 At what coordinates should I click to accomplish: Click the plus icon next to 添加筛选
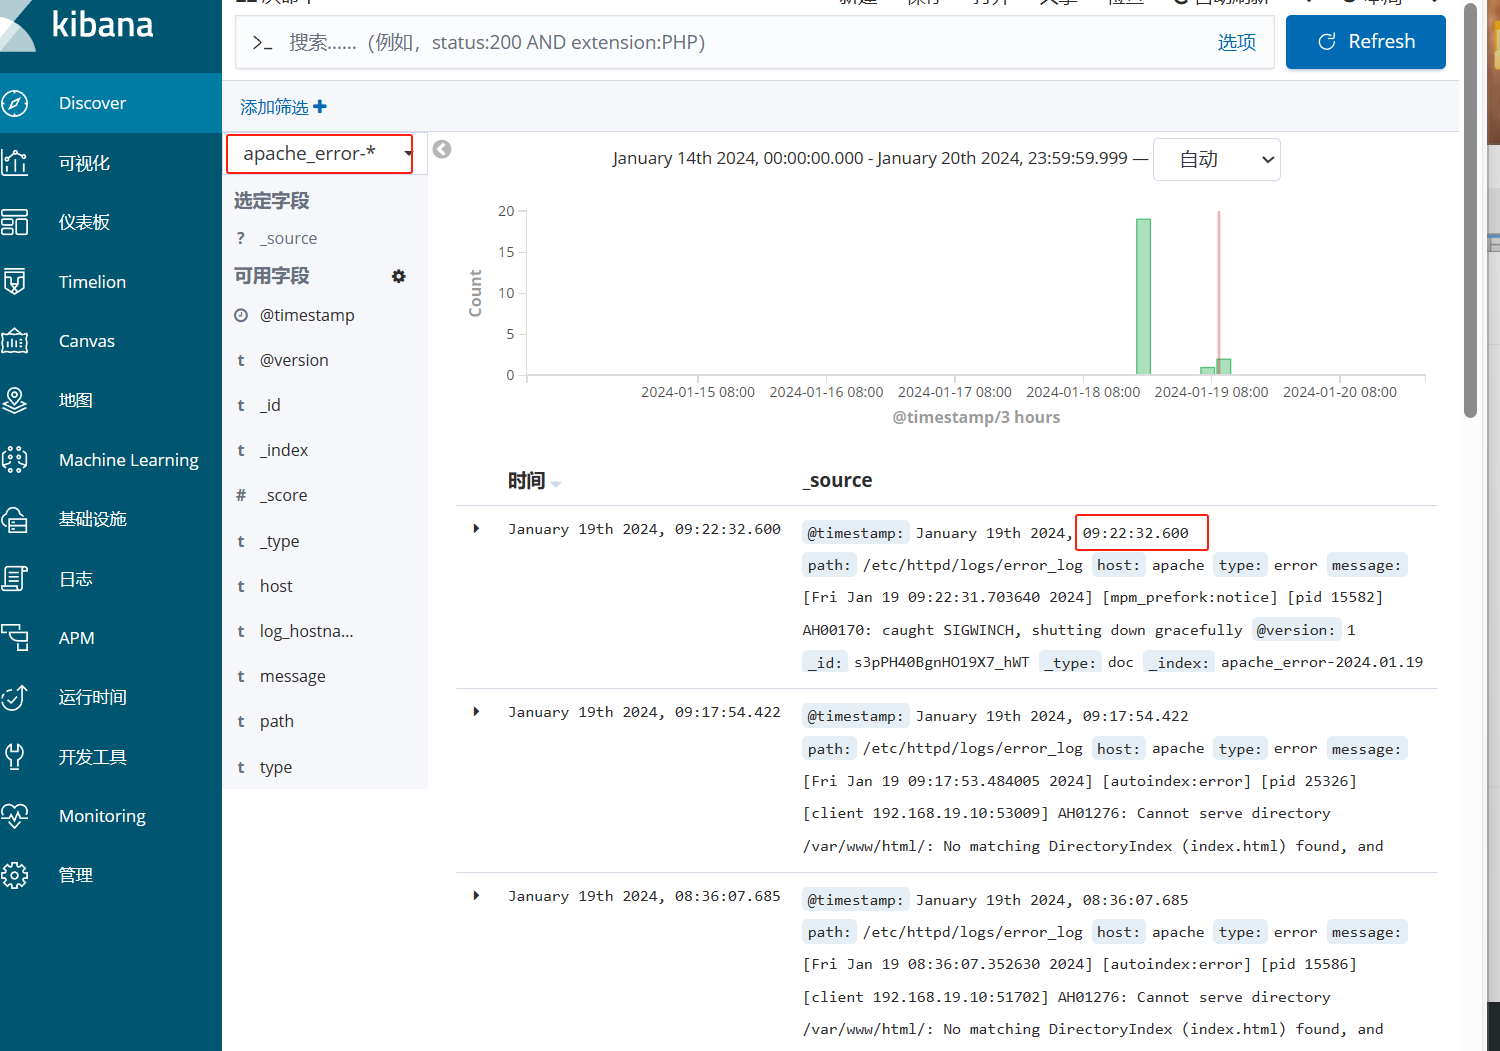[x=320, y=106]
